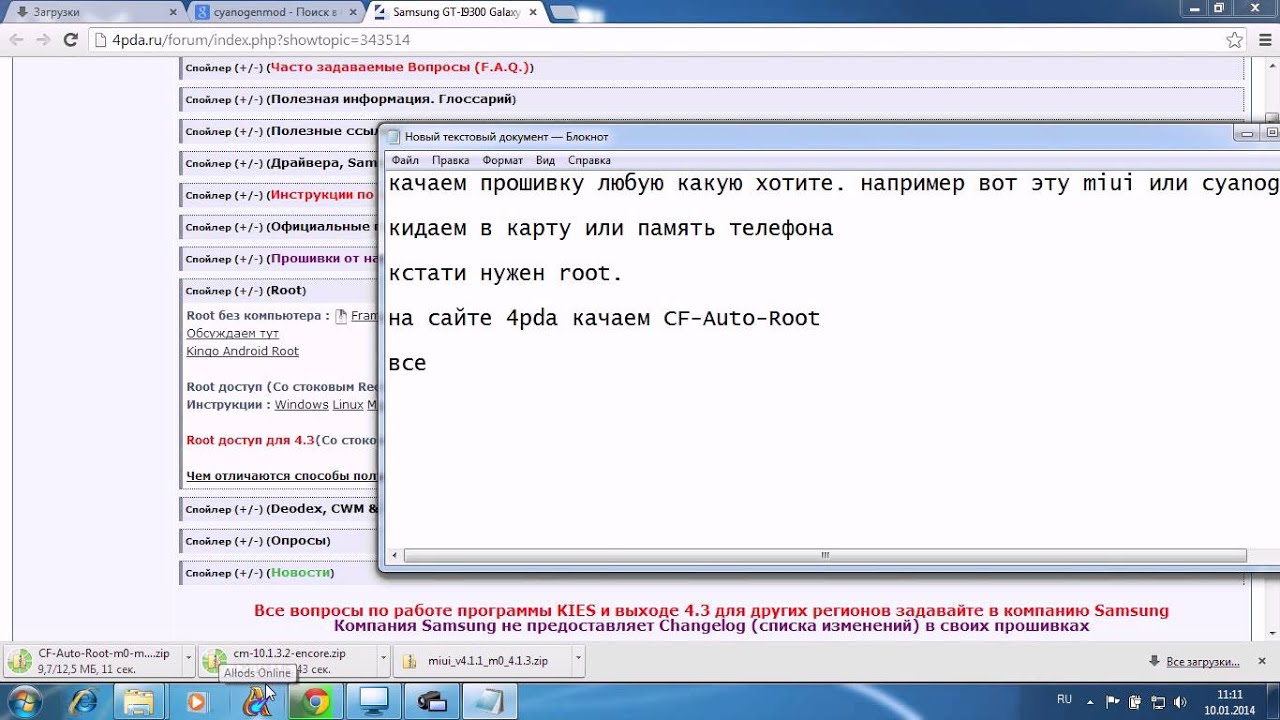Open the Правка menu in Notepad
This screenshot has width=1280, height=720.
point(450,160)
